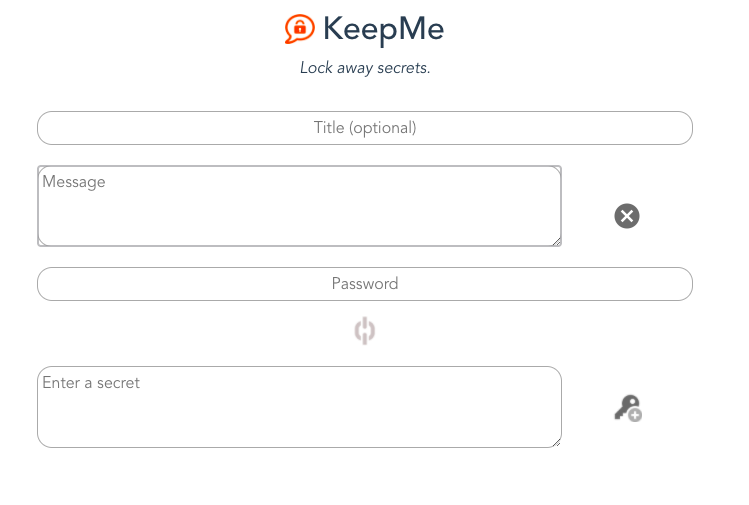Add a secret with the key-plus icon
Viewport: 749px width, 505px height.
[x=628, y=408]
